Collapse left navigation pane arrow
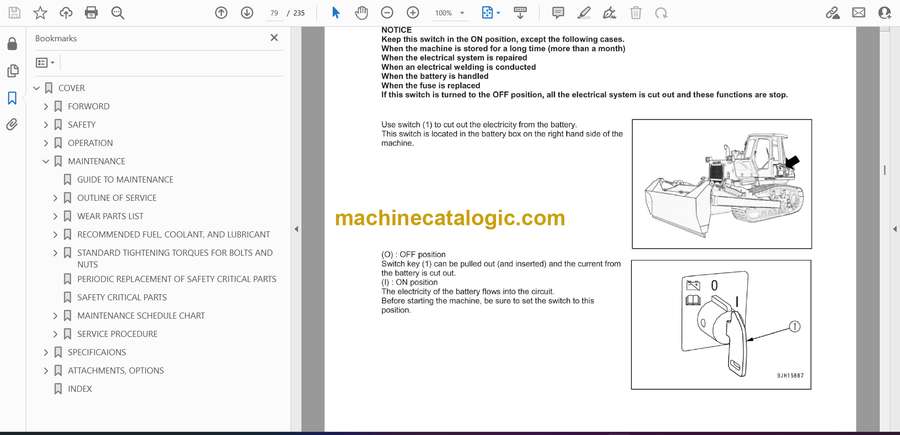Viewport: 900px width, 435px height. (x=296, y=229)
